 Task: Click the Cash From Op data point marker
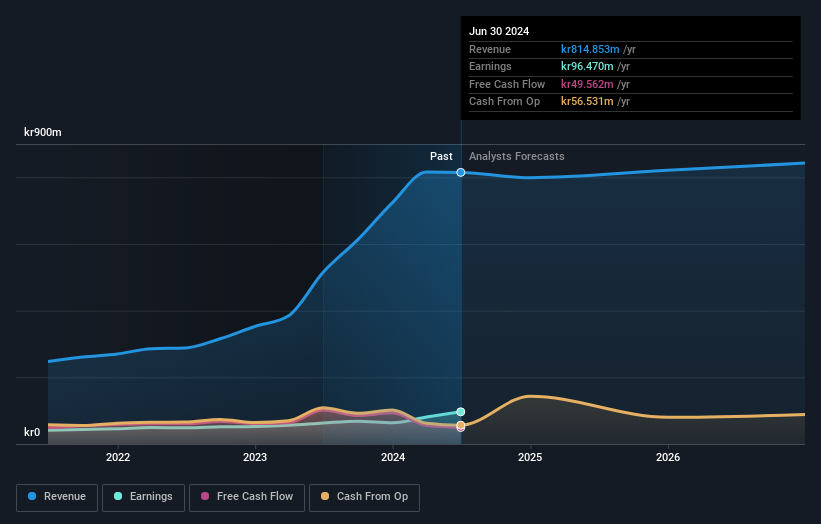click(x=461, y=425)
